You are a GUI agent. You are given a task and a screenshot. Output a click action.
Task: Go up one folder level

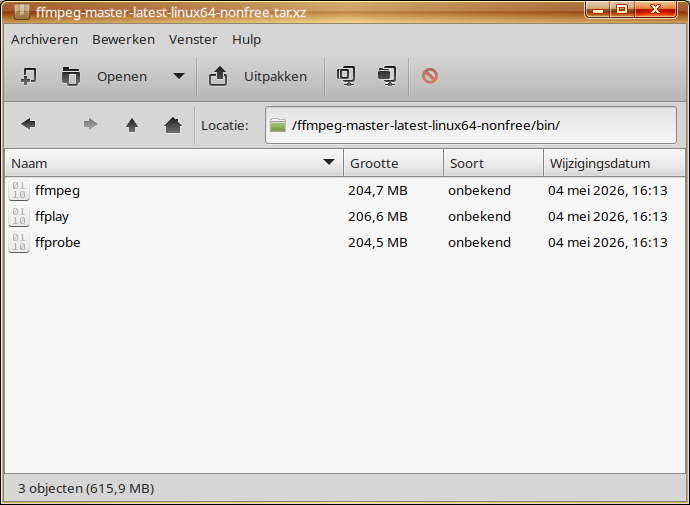(x=132, y=125)
